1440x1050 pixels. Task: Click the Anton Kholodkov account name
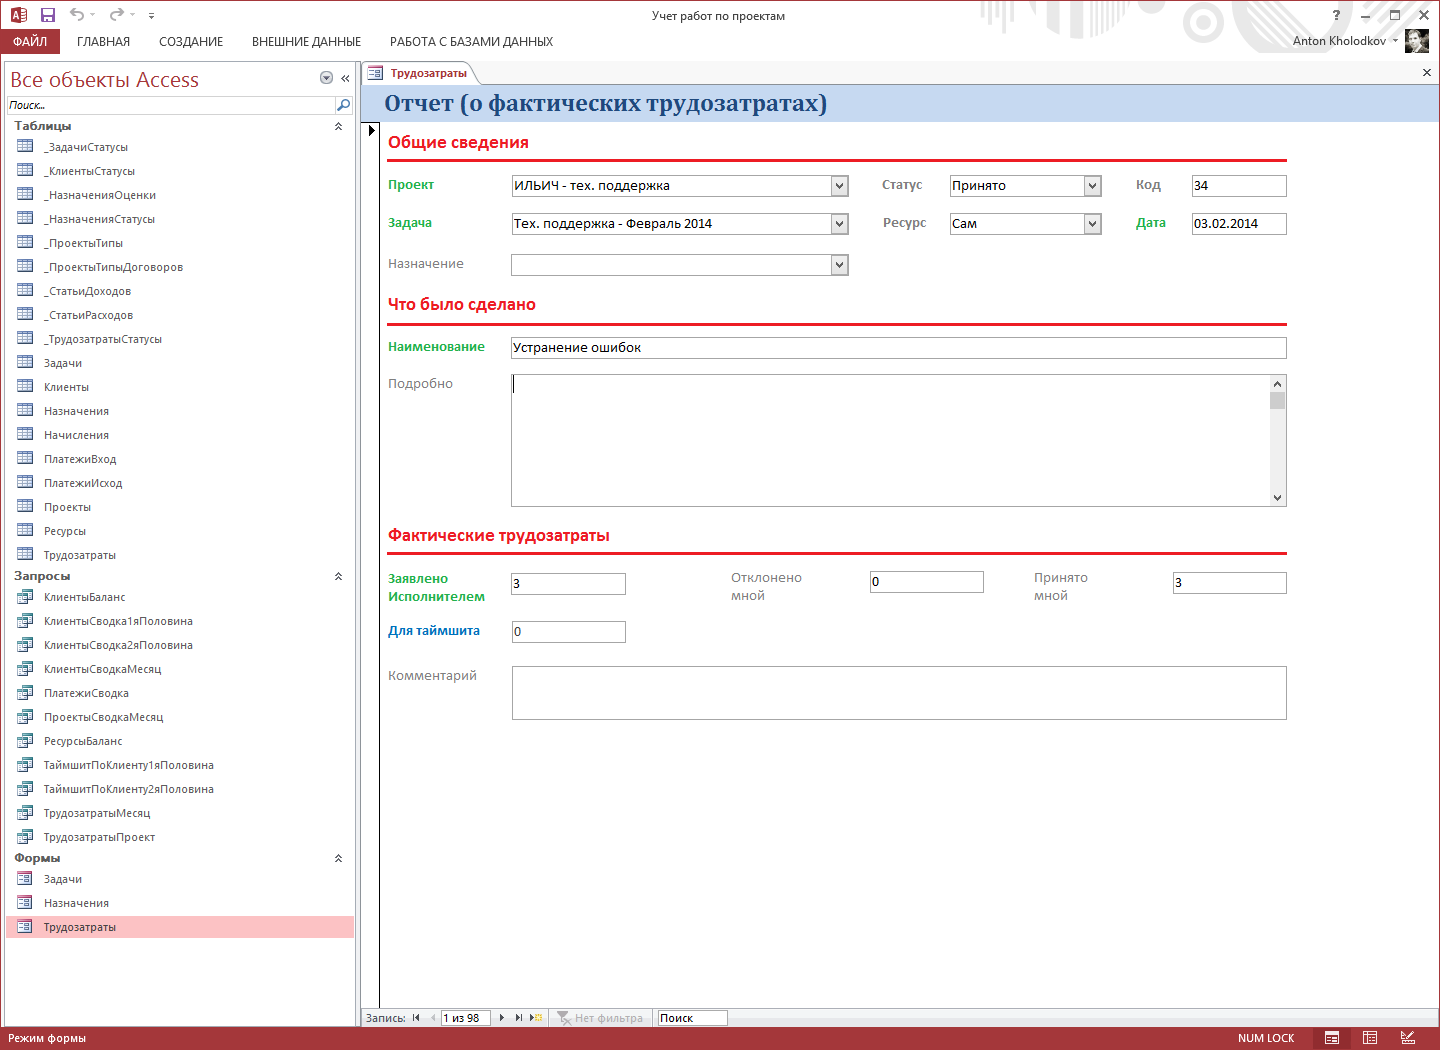[x=1339, y=41]
